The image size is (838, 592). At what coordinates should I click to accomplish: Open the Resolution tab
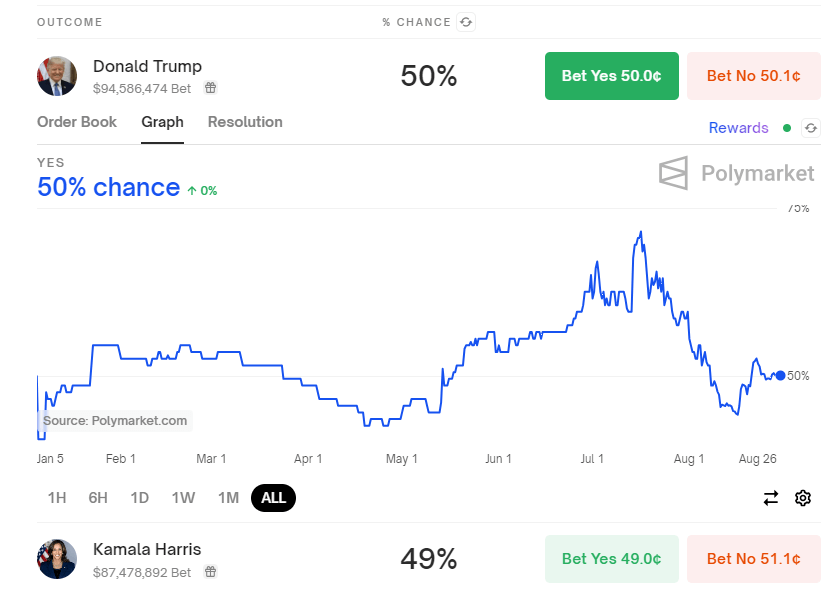[x=245, y=122]
